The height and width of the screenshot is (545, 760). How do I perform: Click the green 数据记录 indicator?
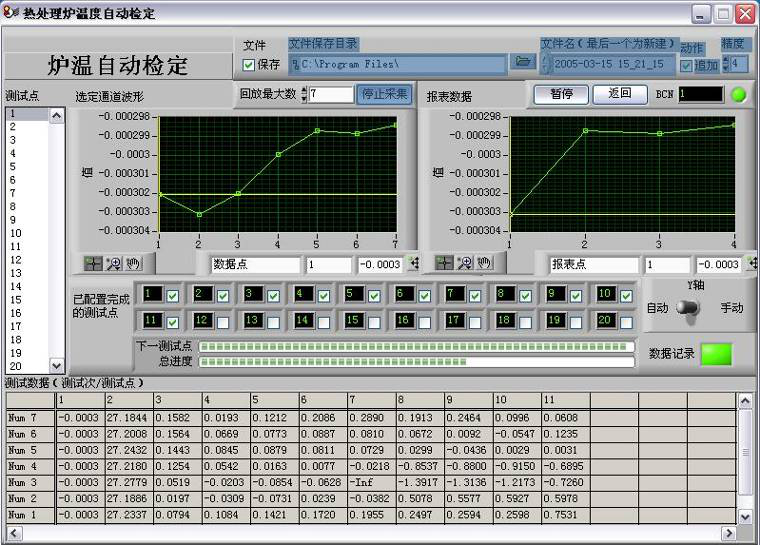[716, 354]
